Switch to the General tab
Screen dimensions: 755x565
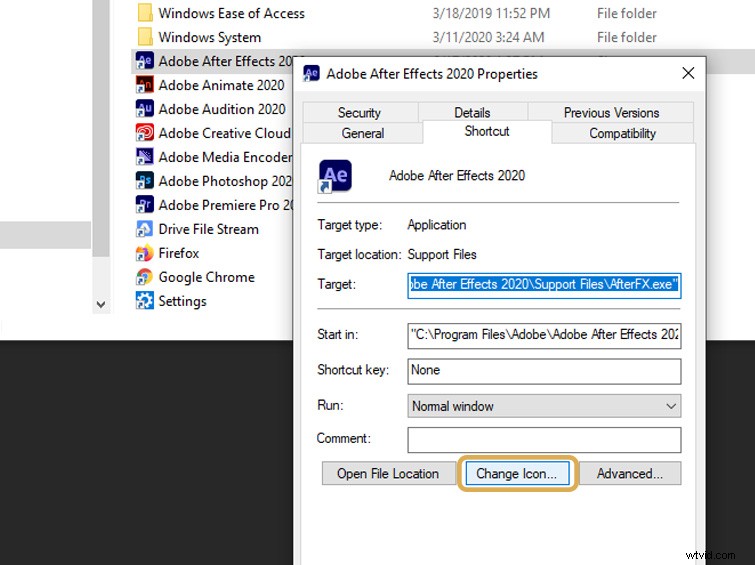tap(363, 133)
